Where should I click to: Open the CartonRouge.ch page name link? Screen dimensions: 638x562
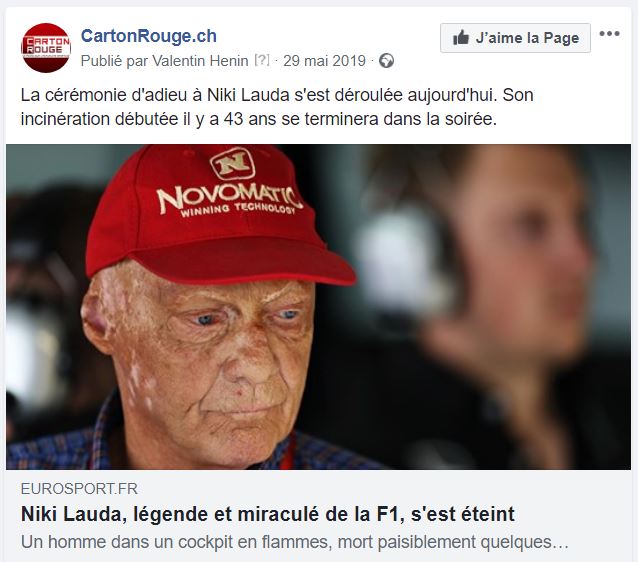149,36
